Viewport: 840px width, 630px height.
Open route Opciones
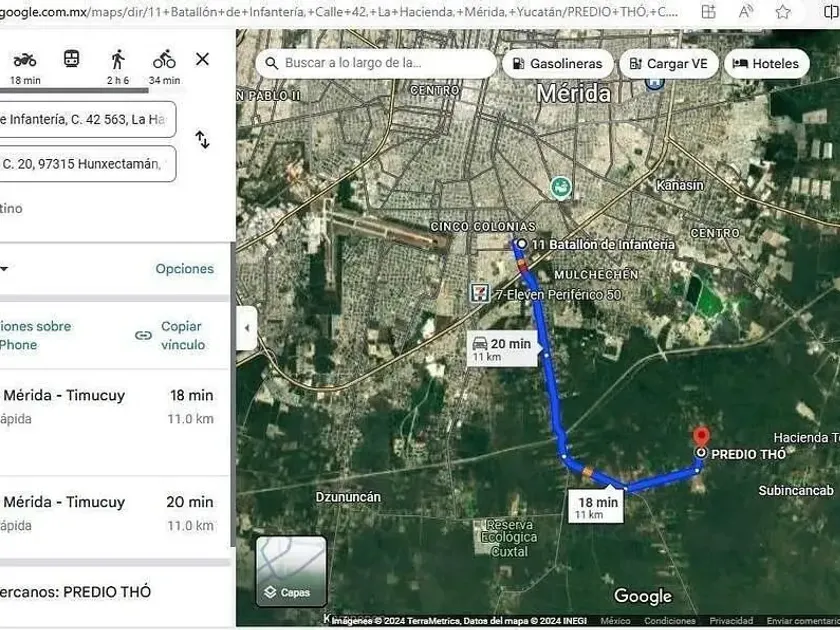tap(185, 269)
